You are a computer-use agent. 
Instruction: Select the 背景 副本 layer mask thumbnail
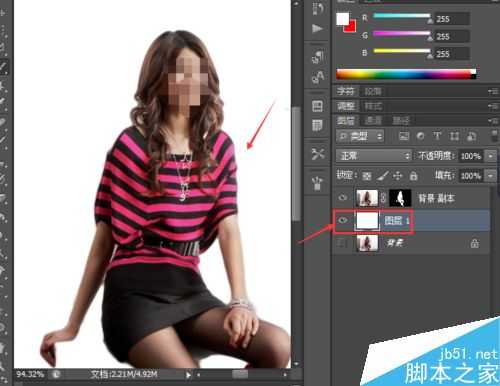pos(400,198)
